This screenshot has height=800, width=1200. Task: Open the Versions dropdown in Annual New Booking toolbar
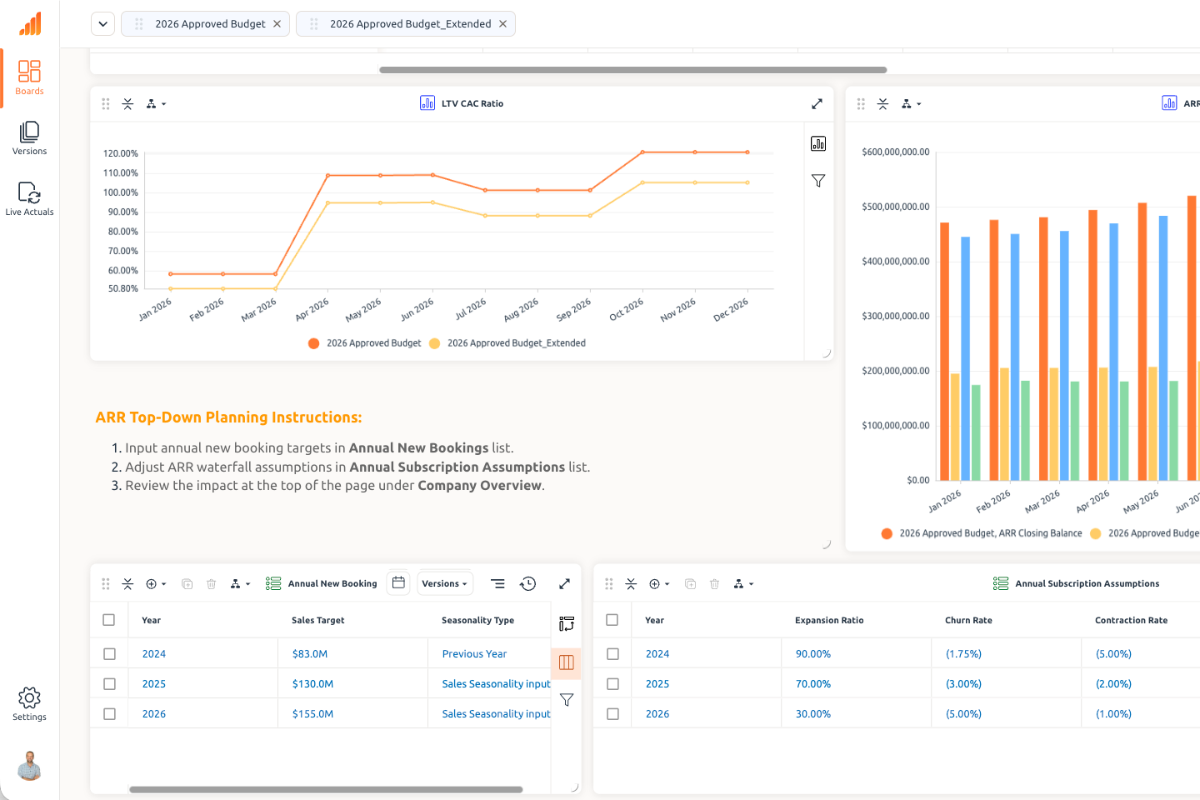pyautogui.click(x=444, y=583)
